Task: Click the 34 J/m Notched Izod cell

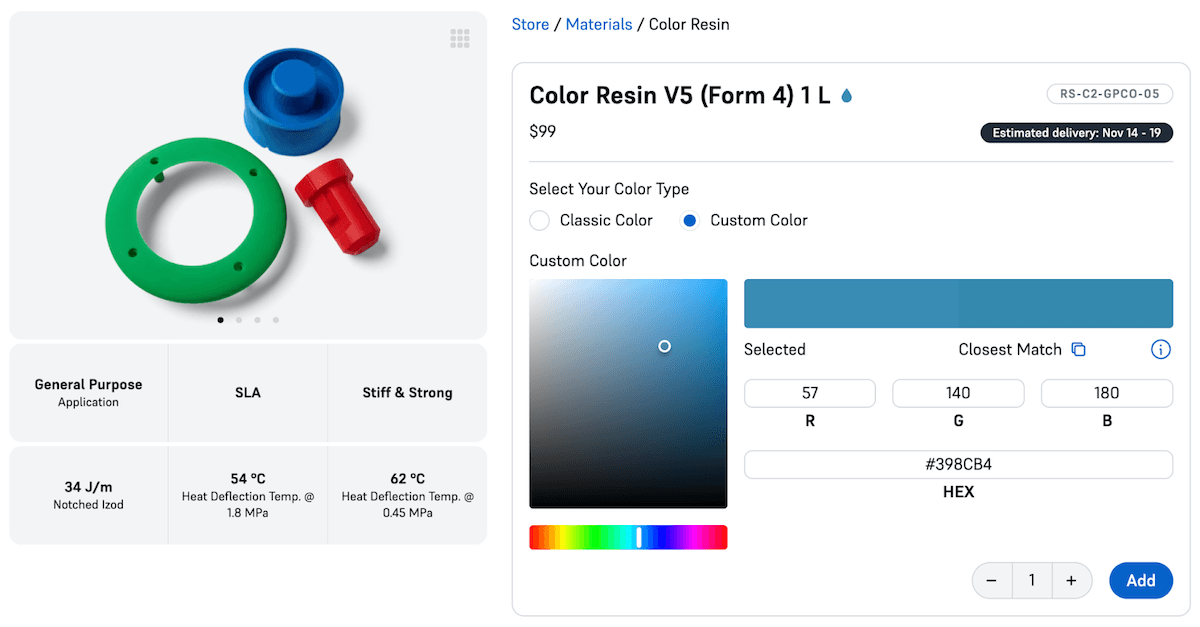Action: pyautogui.click(x=89, y=495)
